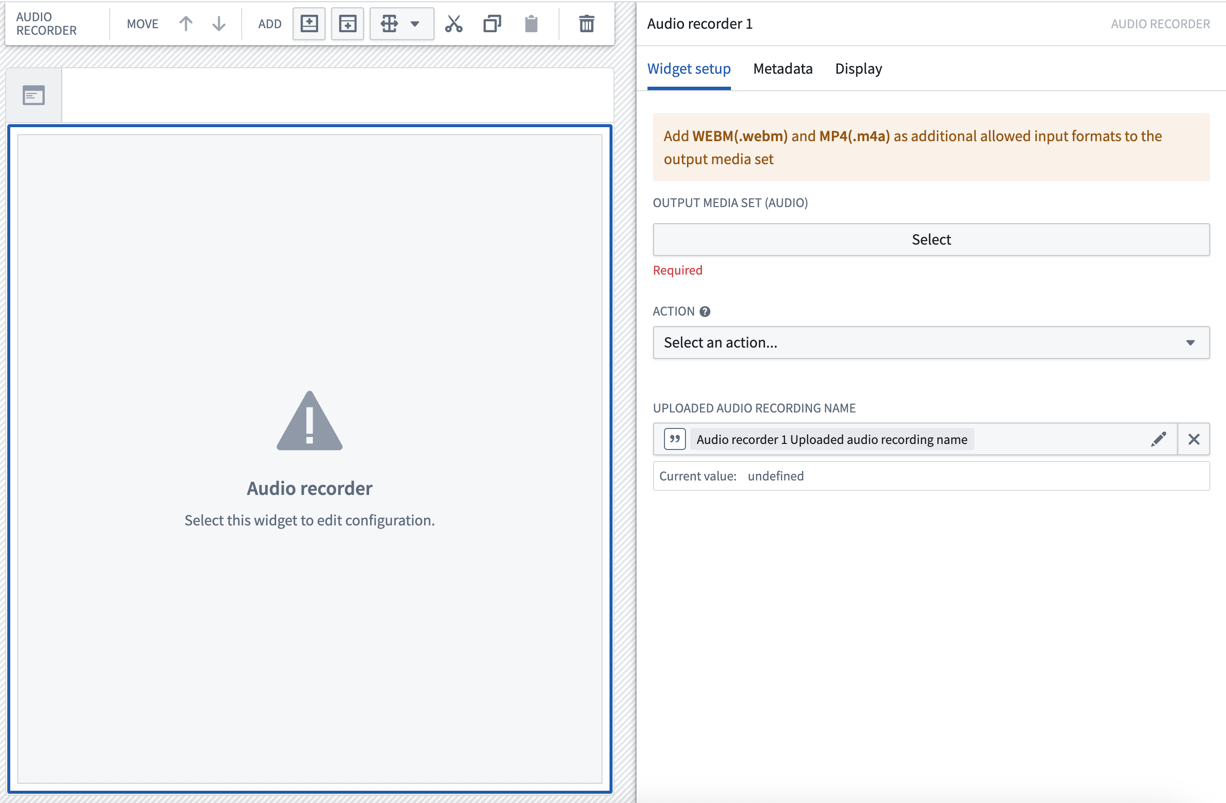Click the Current value field

pos(930,476)
